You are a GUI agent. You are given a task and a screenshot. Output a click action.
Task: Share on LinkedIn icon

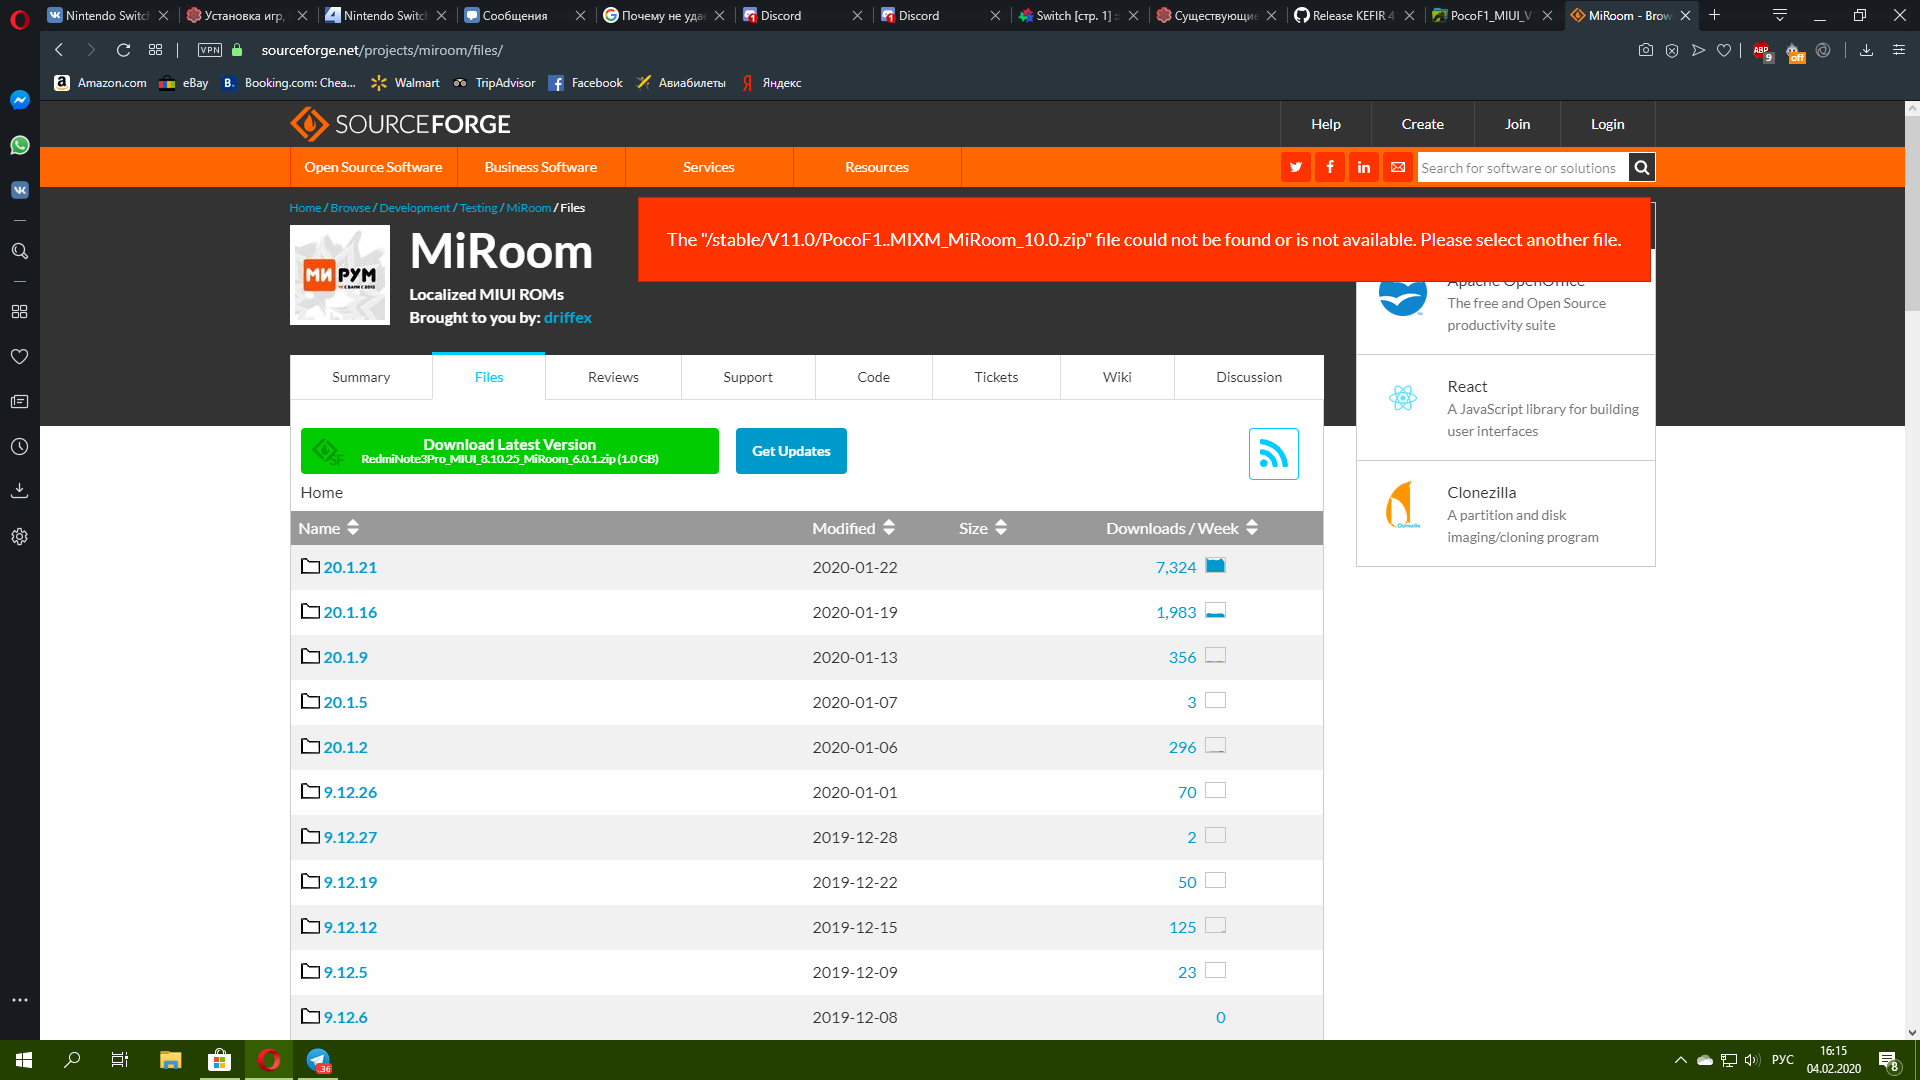coord(1364,167)
